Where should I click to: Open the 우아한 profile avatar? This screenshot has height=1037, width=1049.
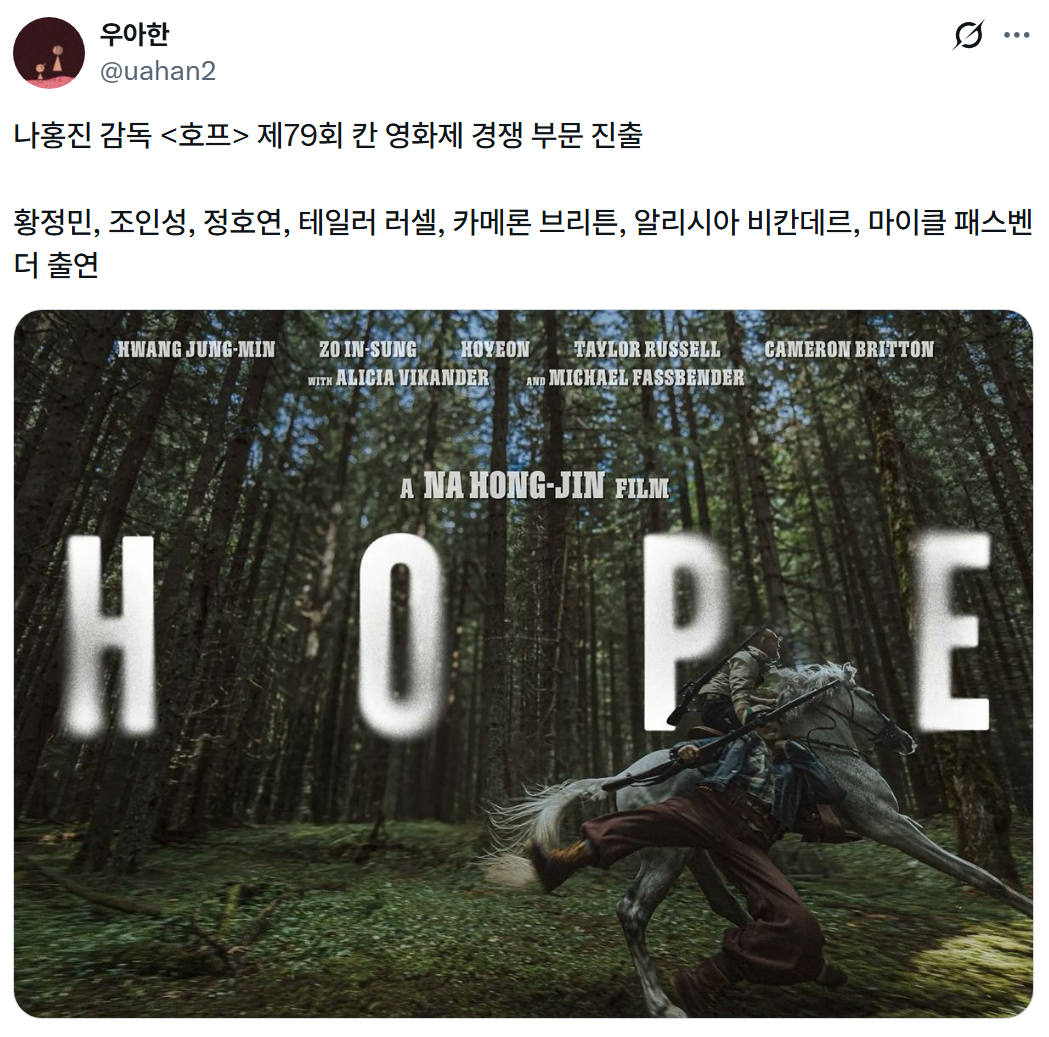tap(49, 52)
